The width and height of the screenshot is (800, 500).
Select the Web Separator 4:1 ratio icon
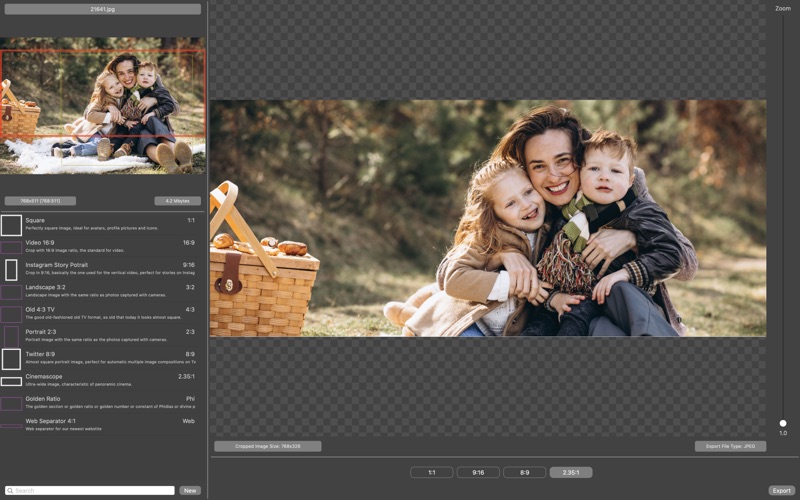11,426
